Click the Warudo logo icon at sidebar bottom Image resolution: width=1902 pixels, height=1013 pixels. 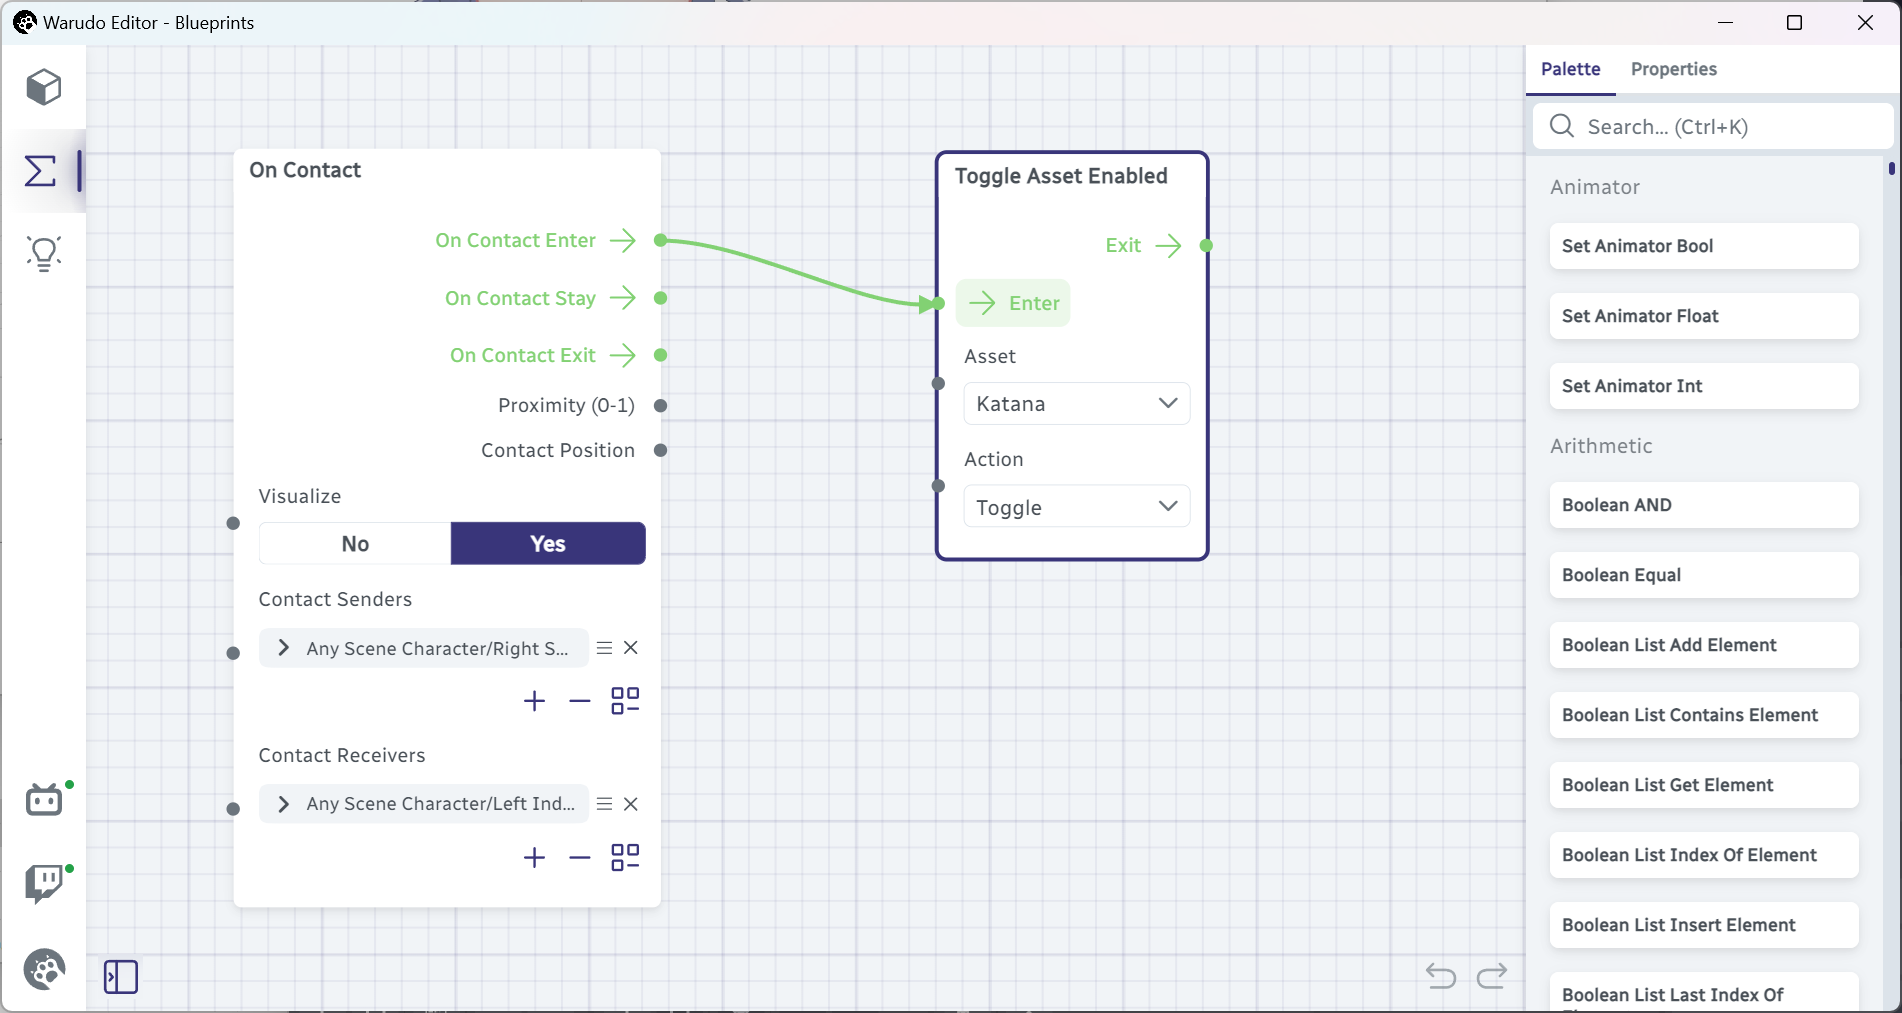(x=44, y=969)
